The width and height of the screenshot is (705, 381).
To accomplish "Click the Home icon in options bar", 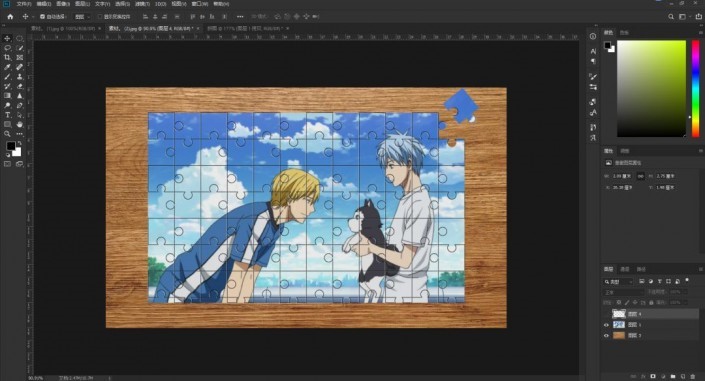I will pos(10,17).
